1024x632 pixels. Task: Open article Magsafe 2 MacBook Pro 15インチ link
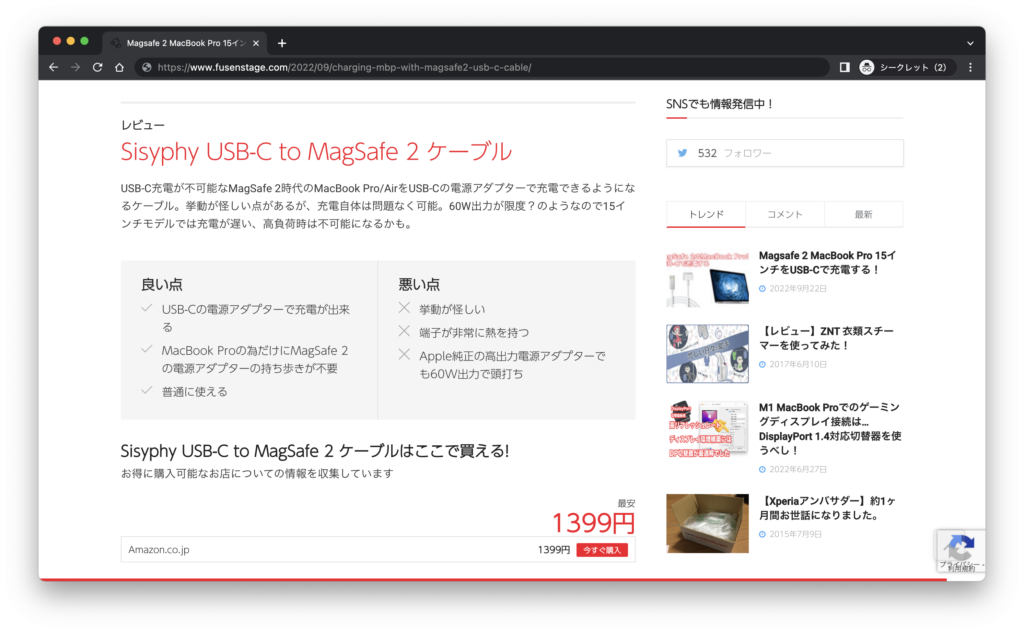[x=827, y=262]
